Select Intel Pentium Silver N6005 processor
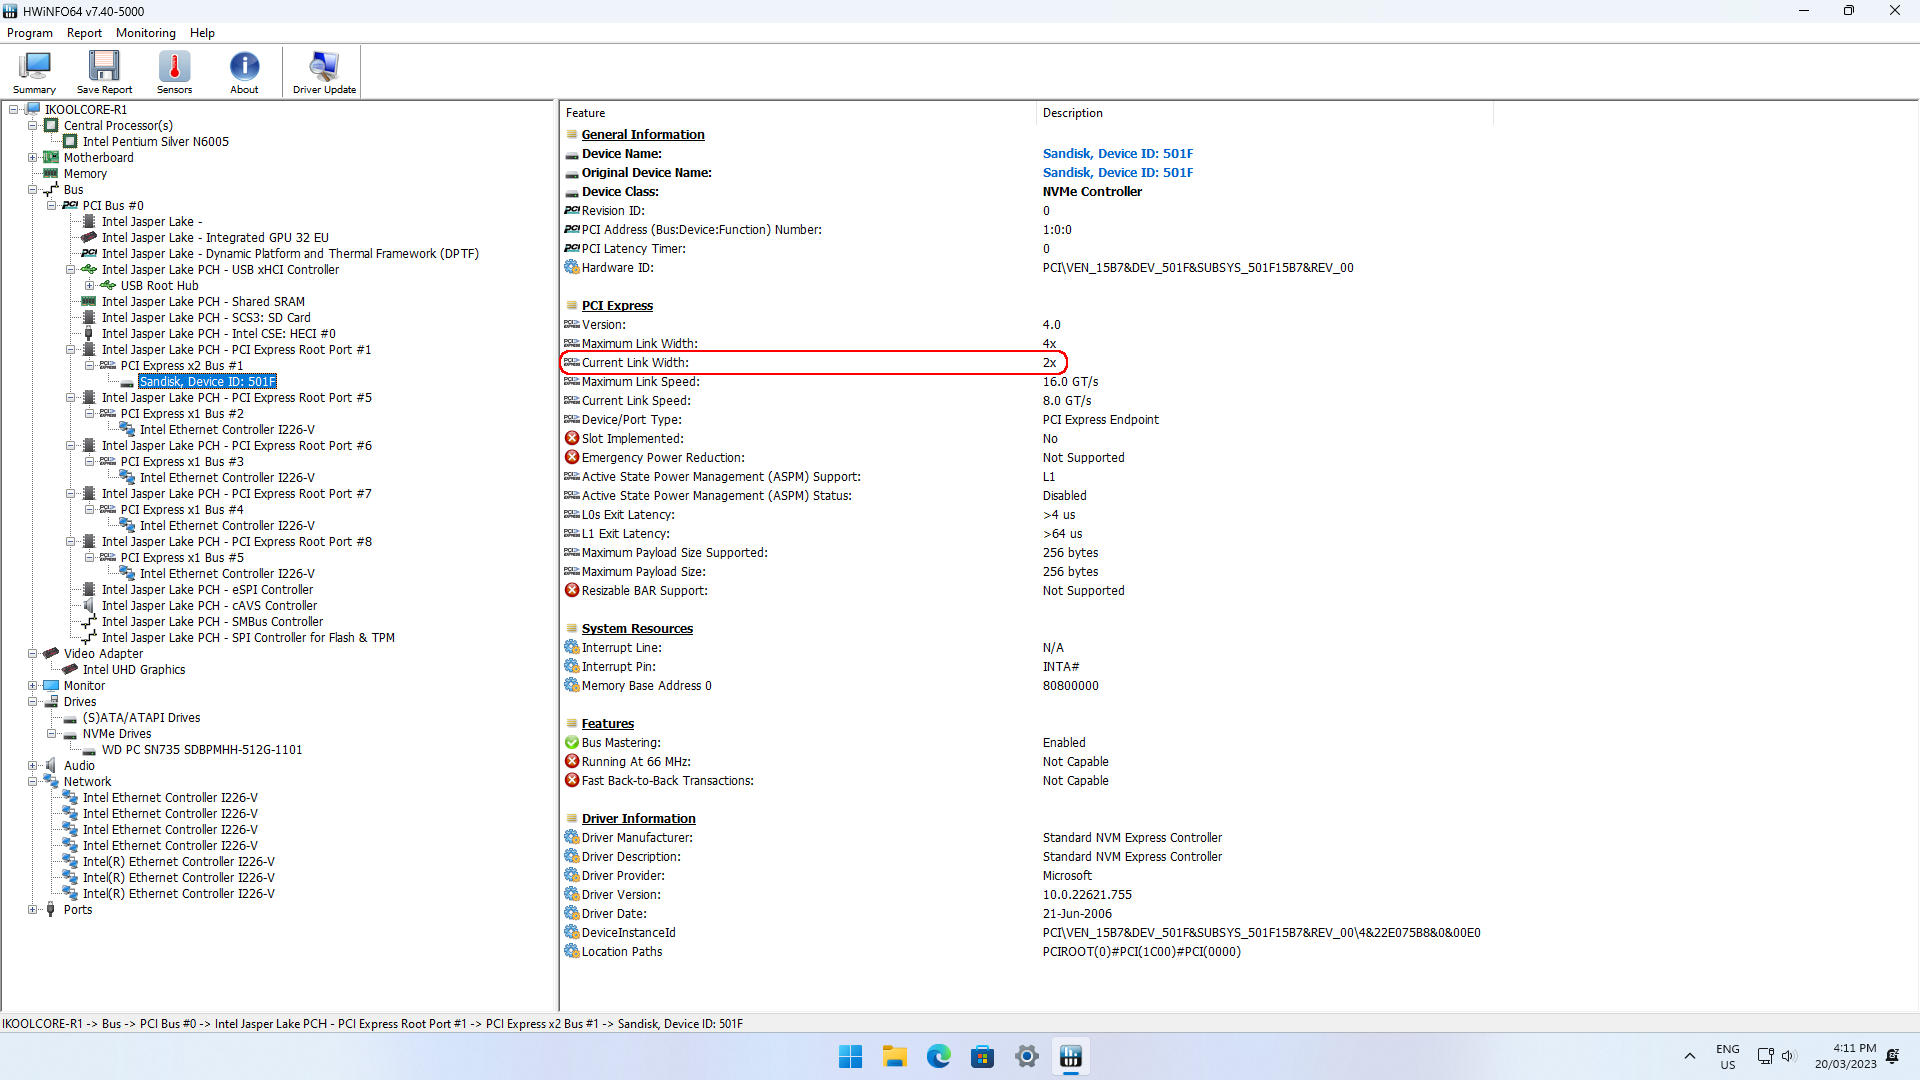Viewport: 1920px width, 1080px height. point(156,142)
